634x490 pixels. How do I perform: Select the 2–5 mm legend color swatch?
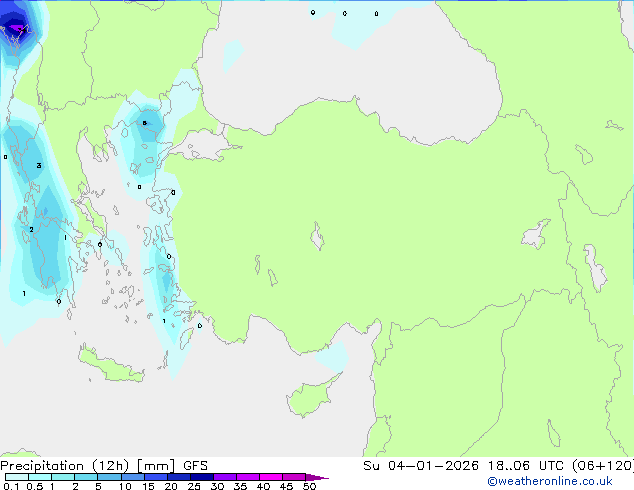click(86, 477)
